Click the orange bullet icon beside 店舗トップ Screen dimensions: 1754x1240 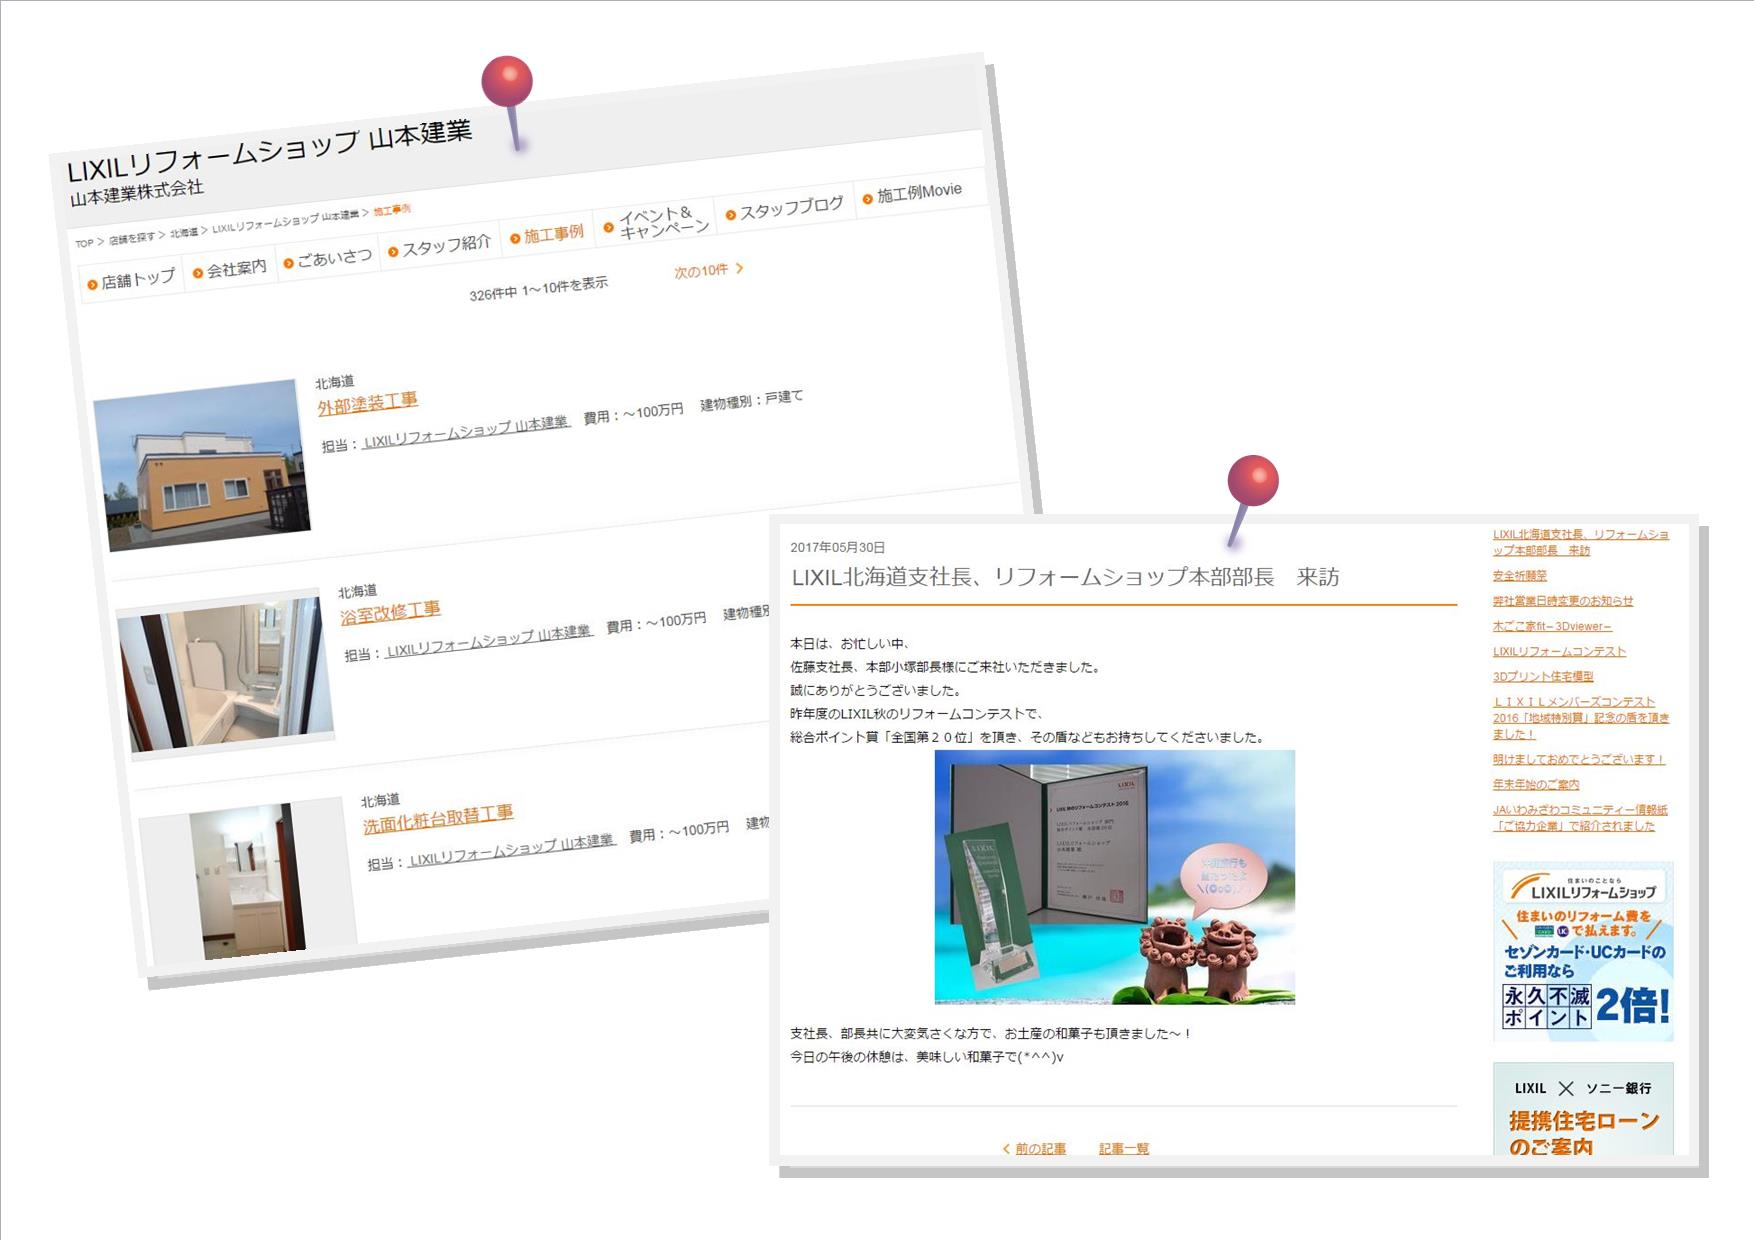coord(92,285)
